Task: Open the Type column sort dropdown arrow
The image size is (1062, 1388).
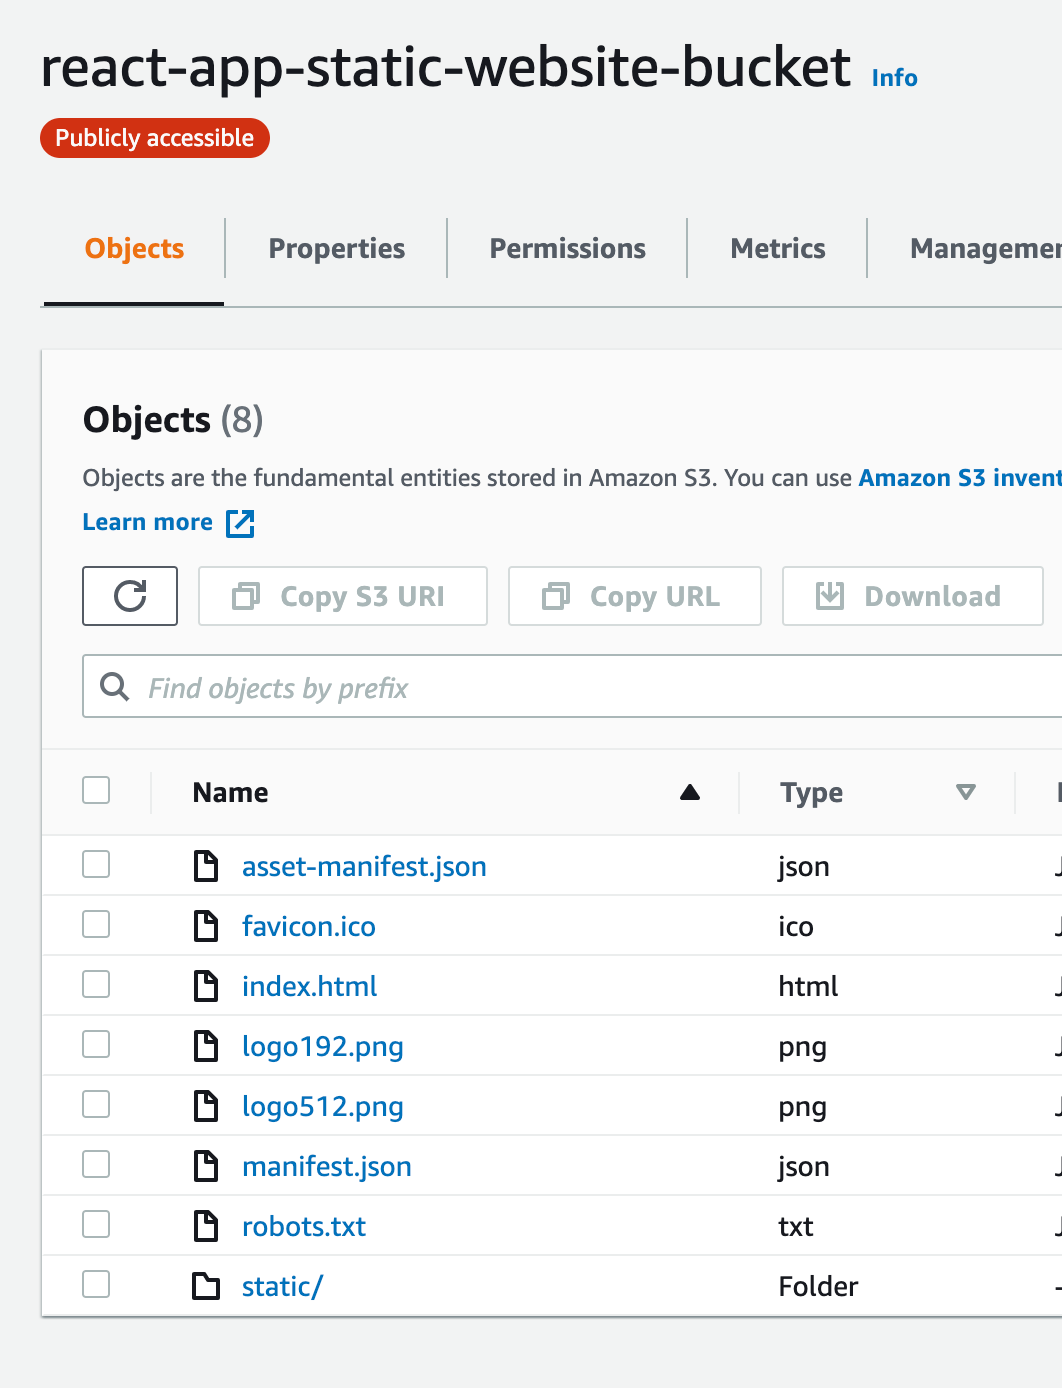Action: [x=966, y=792]
